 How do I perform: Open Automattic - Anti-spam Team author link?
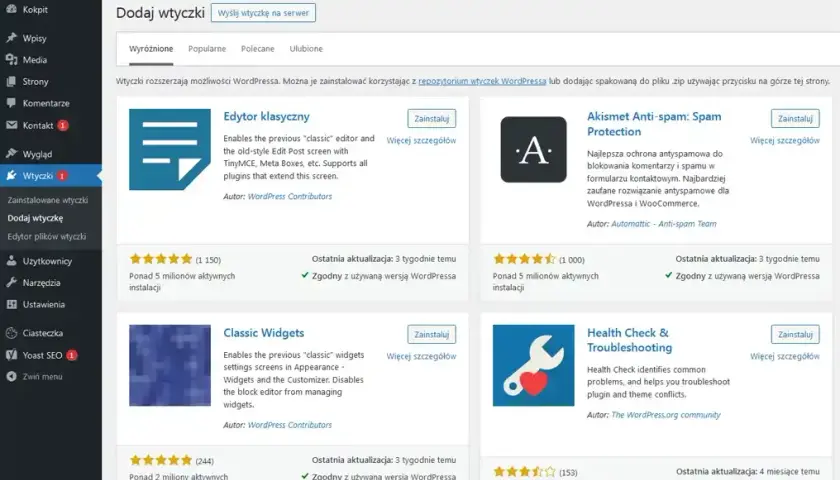664,224
